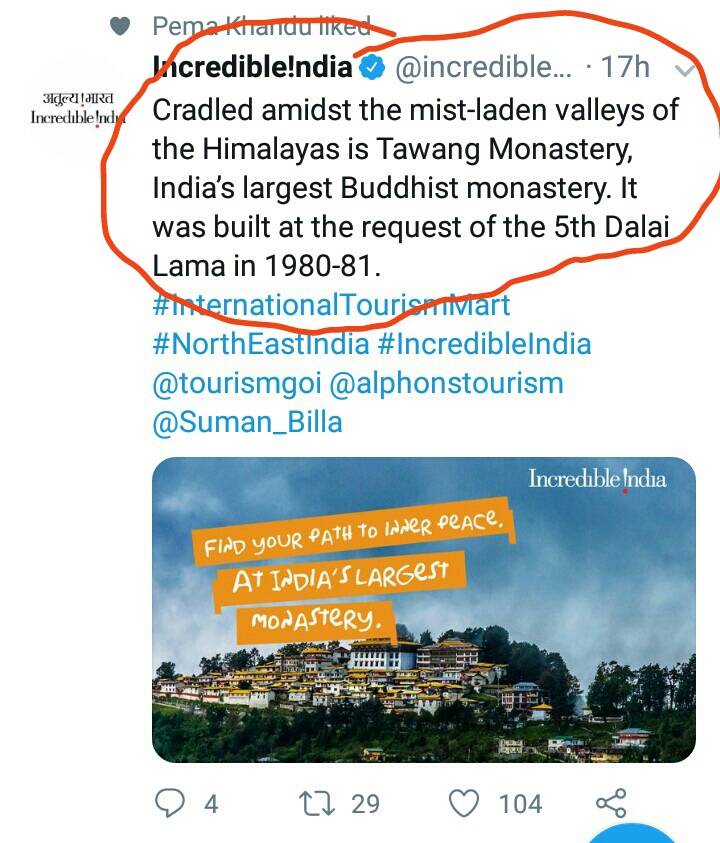The width and height of the screenshot is (720, 843).
Task: Click the blue verified badge
Action: click(372, 68)
